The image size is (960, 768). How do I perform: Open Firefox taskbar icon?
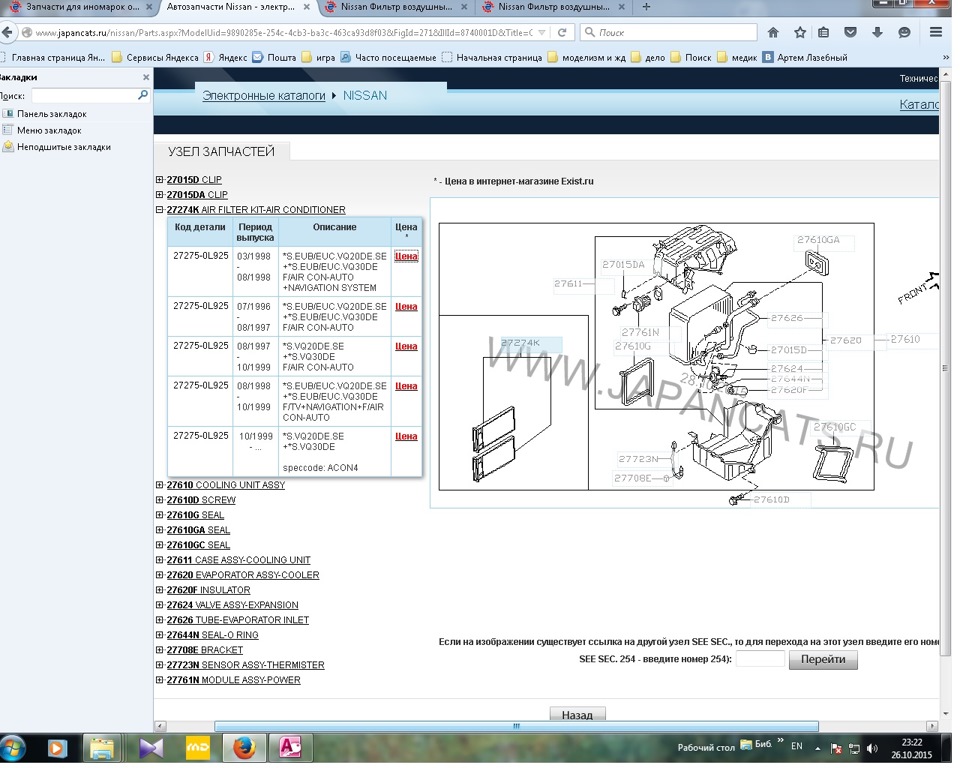(x=244, y=748)
